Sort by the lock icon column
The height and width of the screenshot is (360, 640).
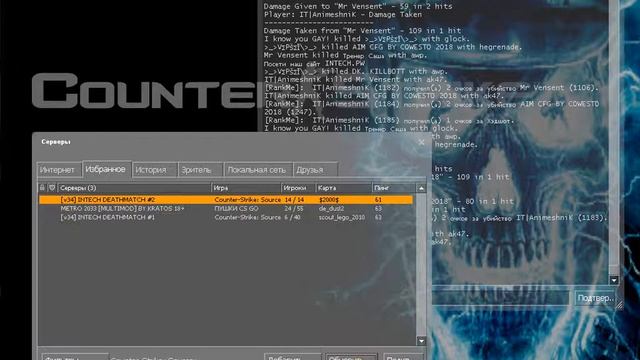pyautogui.click(x=42, y=188)
